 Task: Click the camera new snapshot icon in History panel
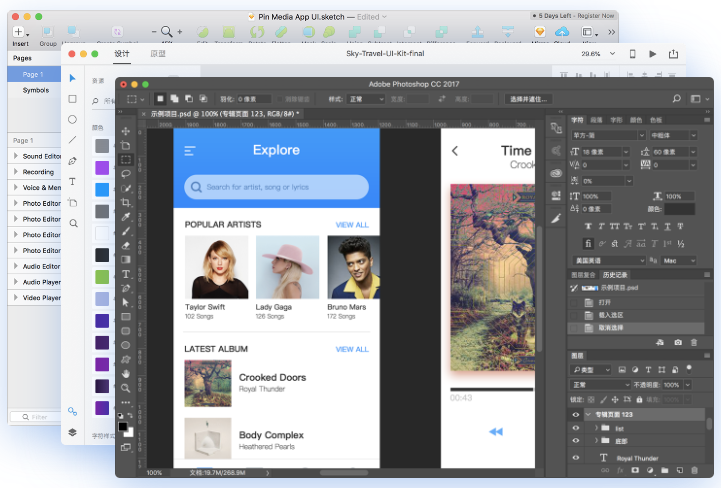tap(678, 342)
